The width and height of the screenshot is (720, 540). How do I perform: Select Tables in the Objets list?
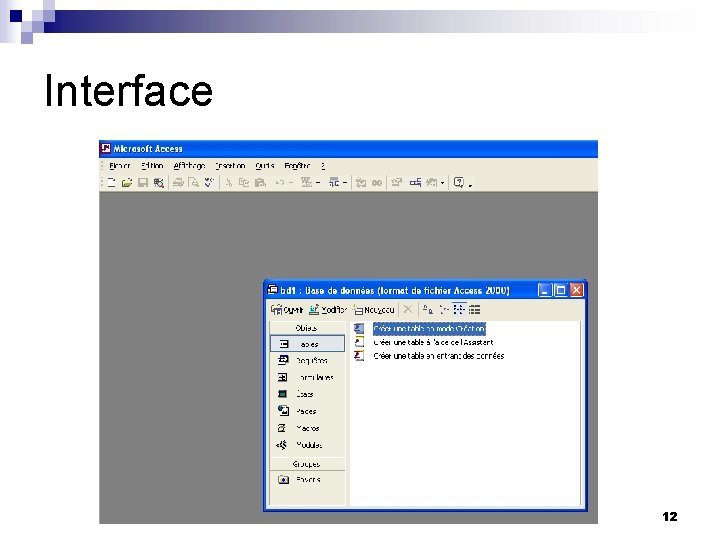point(307,344)
